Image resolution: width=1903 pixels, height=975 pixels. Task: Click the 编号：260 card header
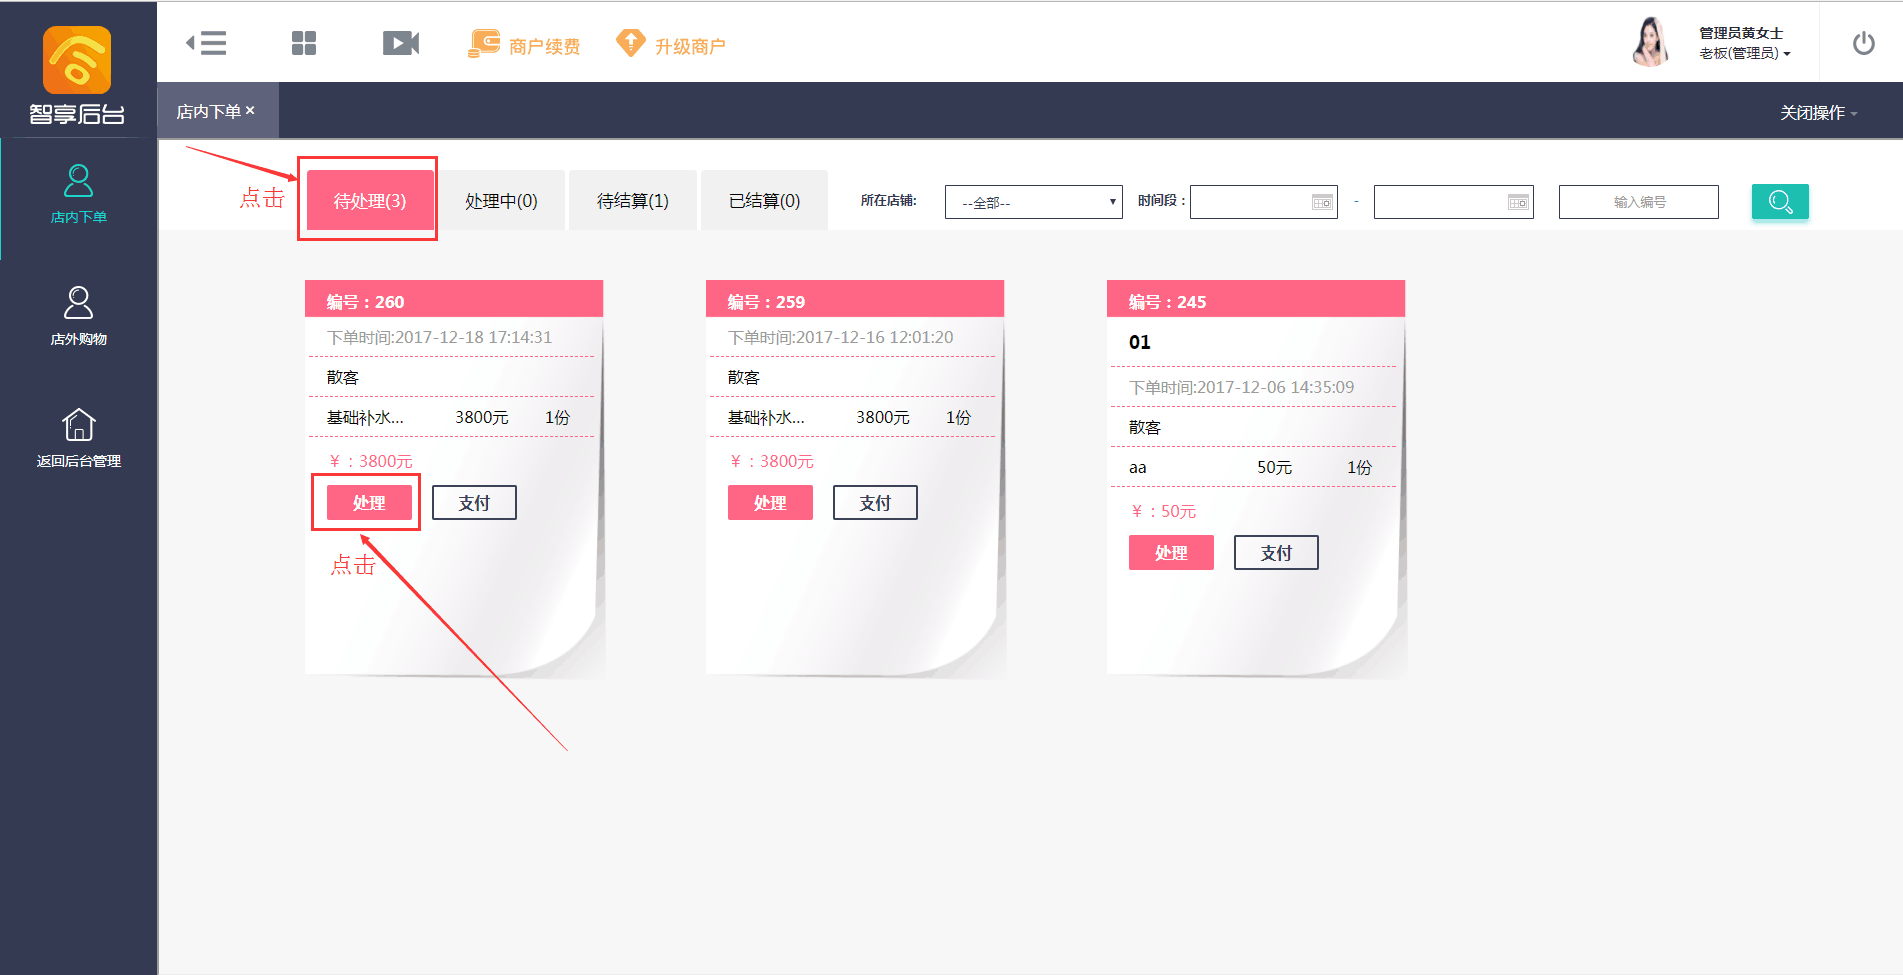pyautogui.click(x=454, y=299)
